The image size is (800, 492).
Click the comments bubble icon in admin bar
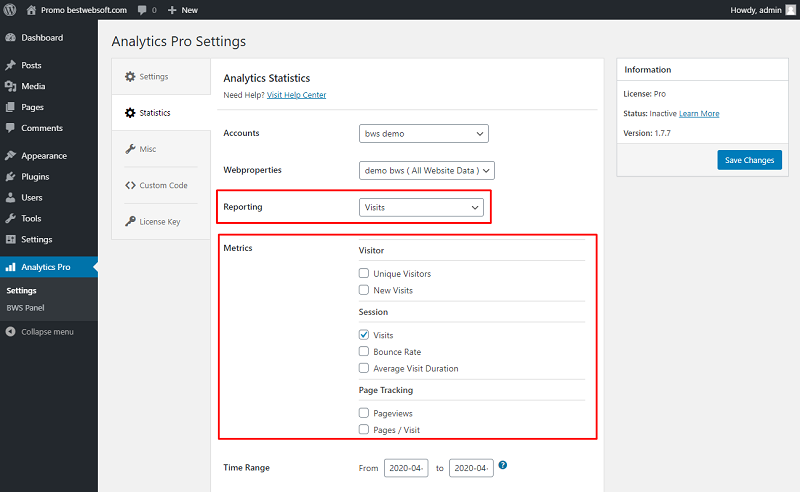point(142,10)
